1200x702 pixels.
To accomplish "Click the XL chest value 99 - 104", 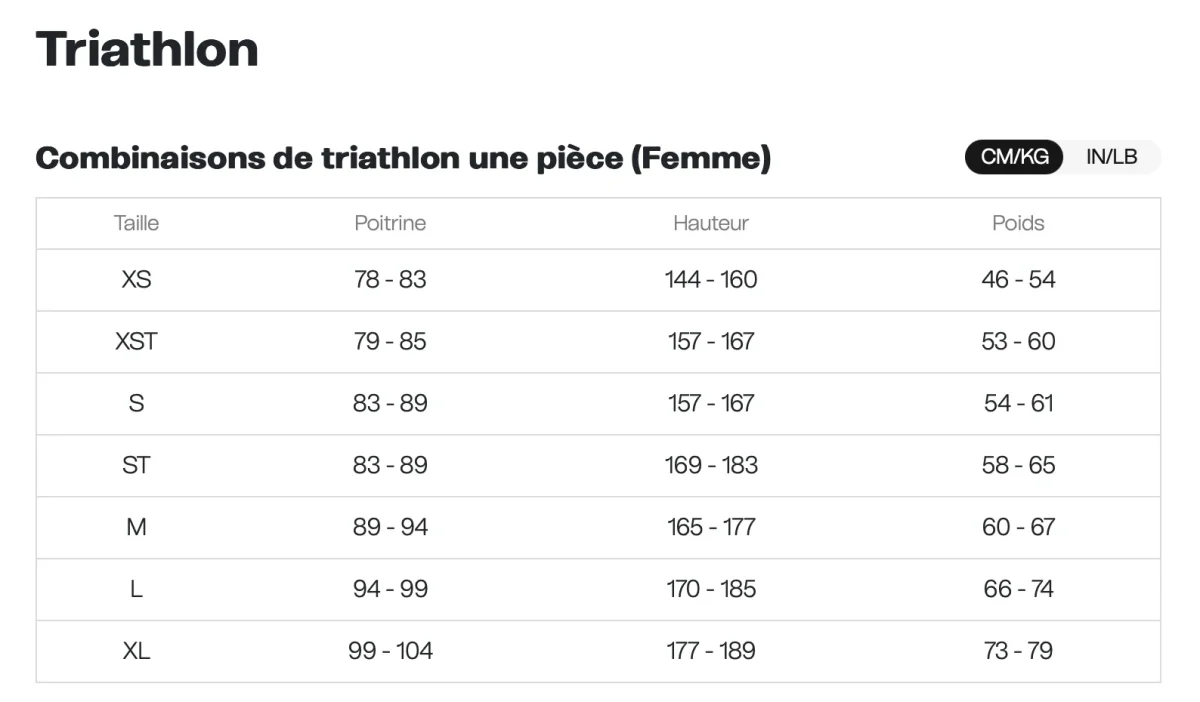I will 390,651.
